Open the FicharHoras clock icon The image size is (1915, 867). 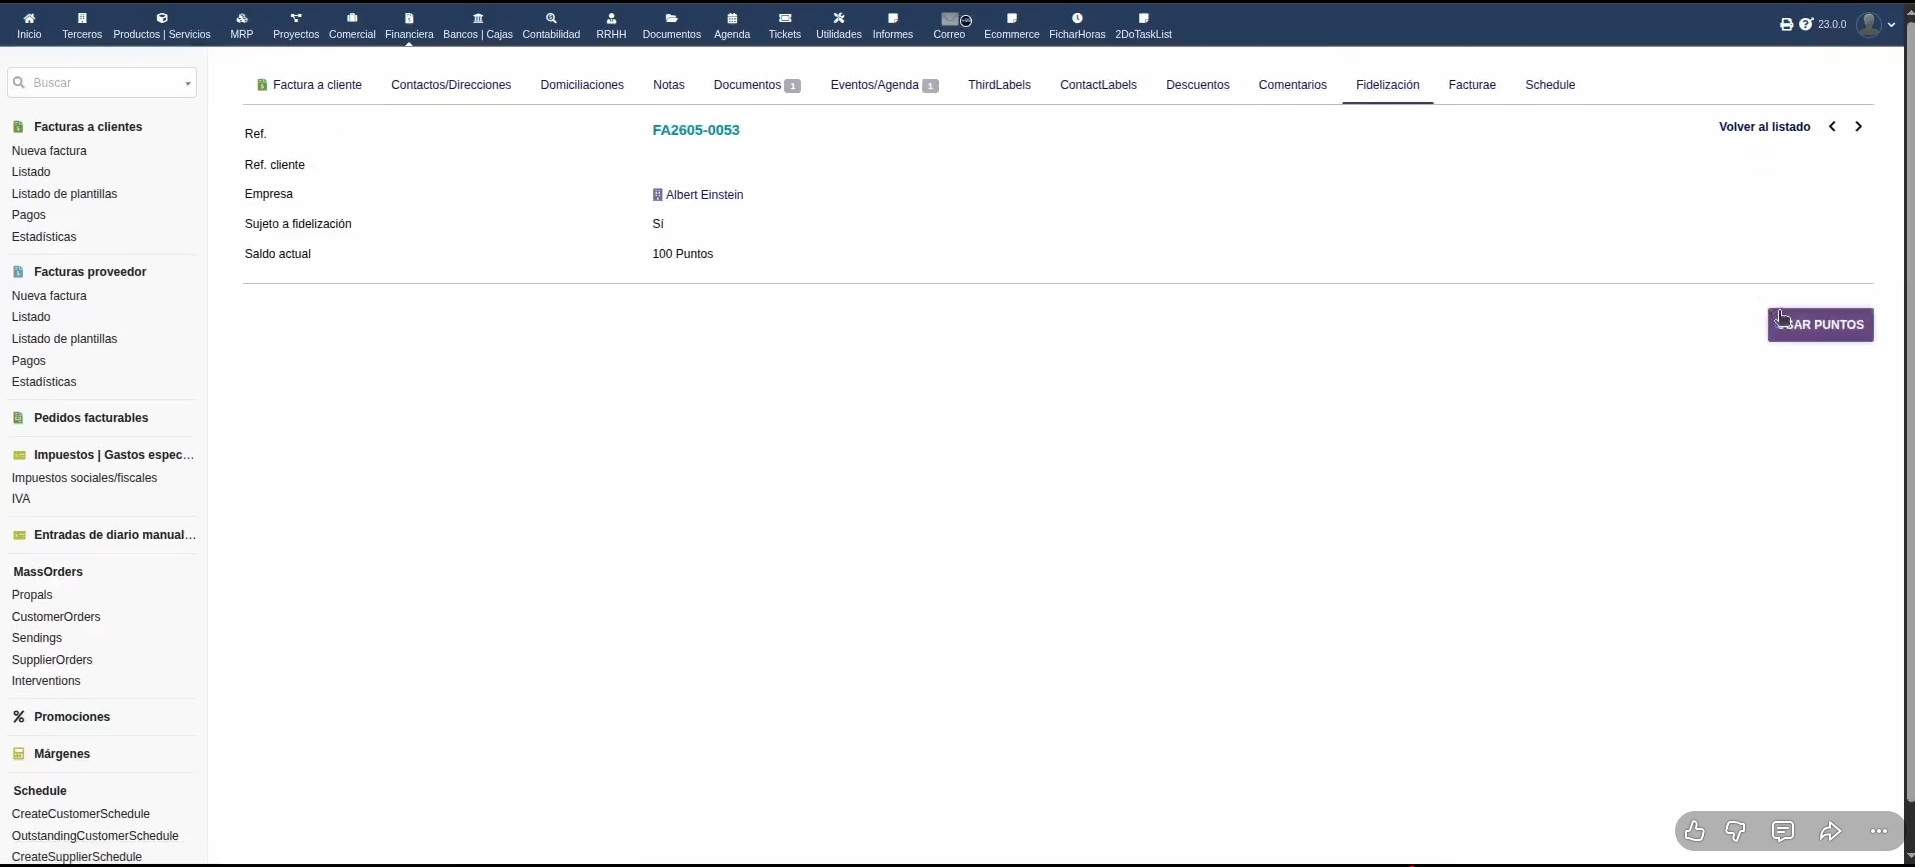click(1077, 18)
